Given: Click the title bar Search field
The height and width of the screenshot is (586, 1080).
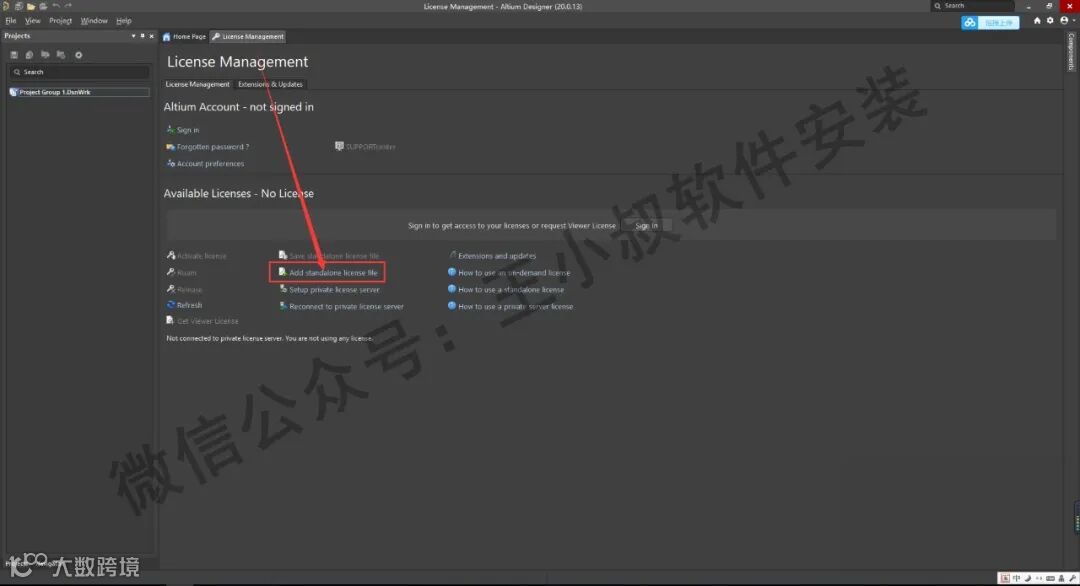Looking at the screenshot, I should tap(973, 6).
